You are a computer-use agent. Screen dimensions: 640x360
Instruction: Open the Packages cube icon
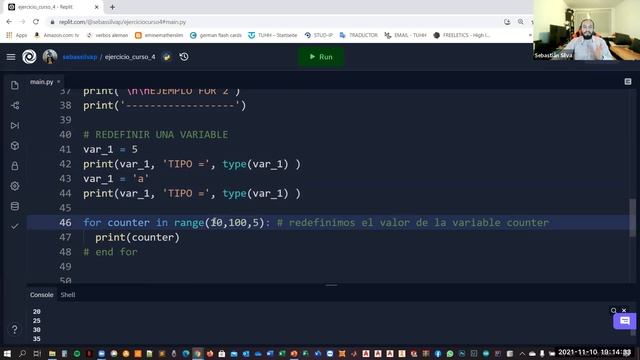point(15,146)
